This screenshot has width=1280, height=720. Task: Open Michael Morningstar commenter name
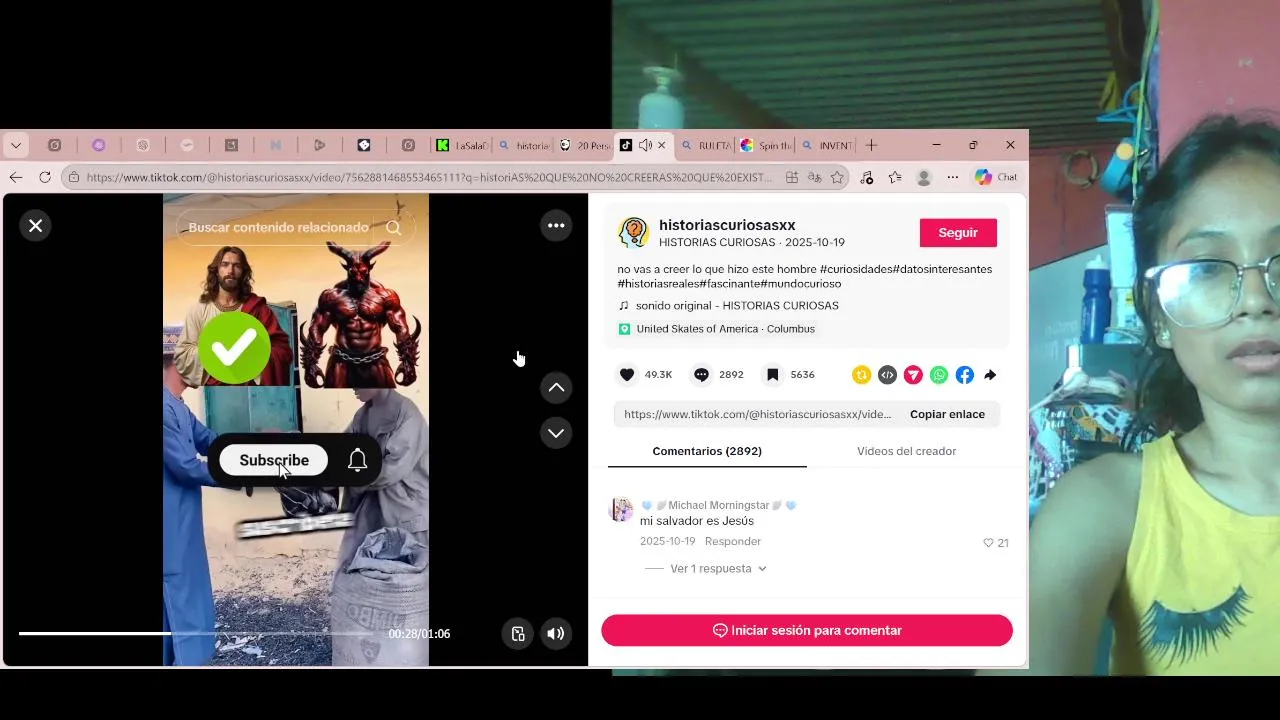[719, 505]
